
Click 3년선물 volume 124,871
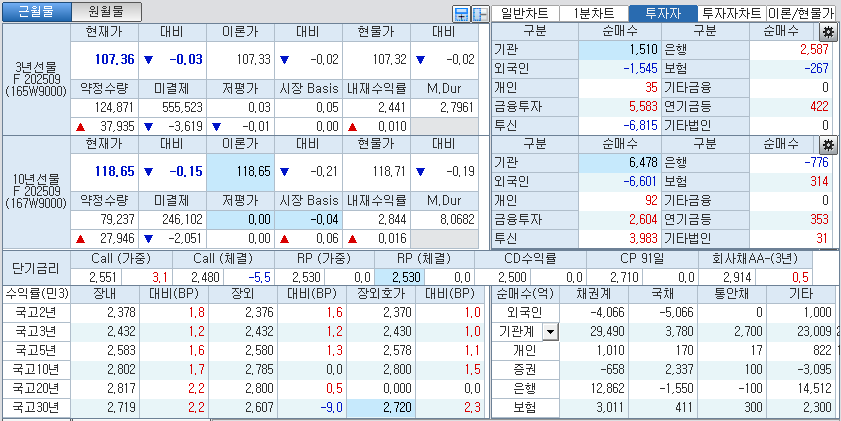pyautogui.click(x=116, y=107)
